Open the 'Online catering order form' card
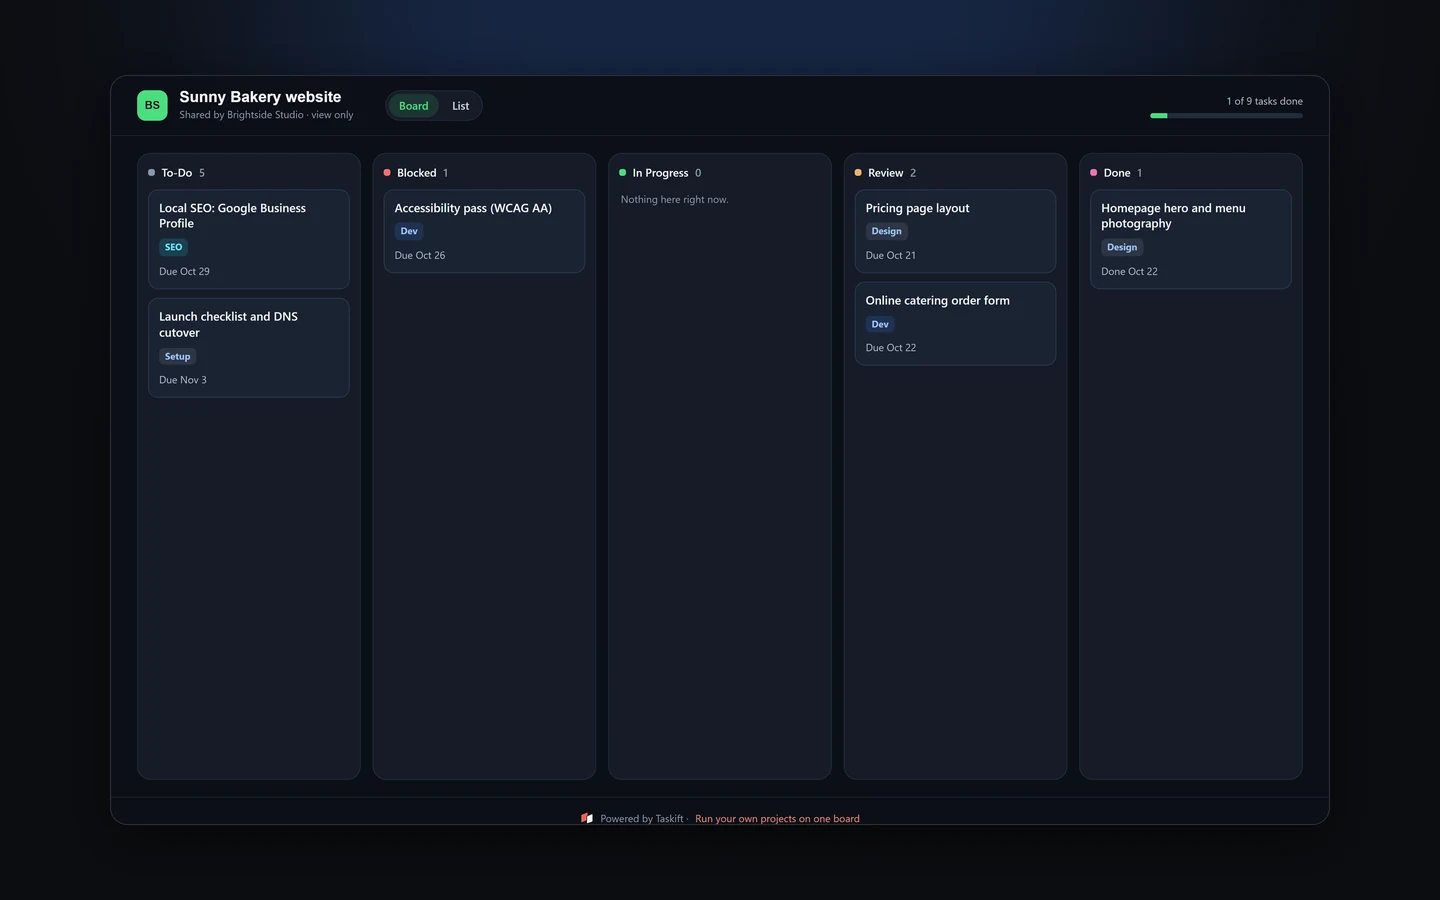 pos(955,324)
